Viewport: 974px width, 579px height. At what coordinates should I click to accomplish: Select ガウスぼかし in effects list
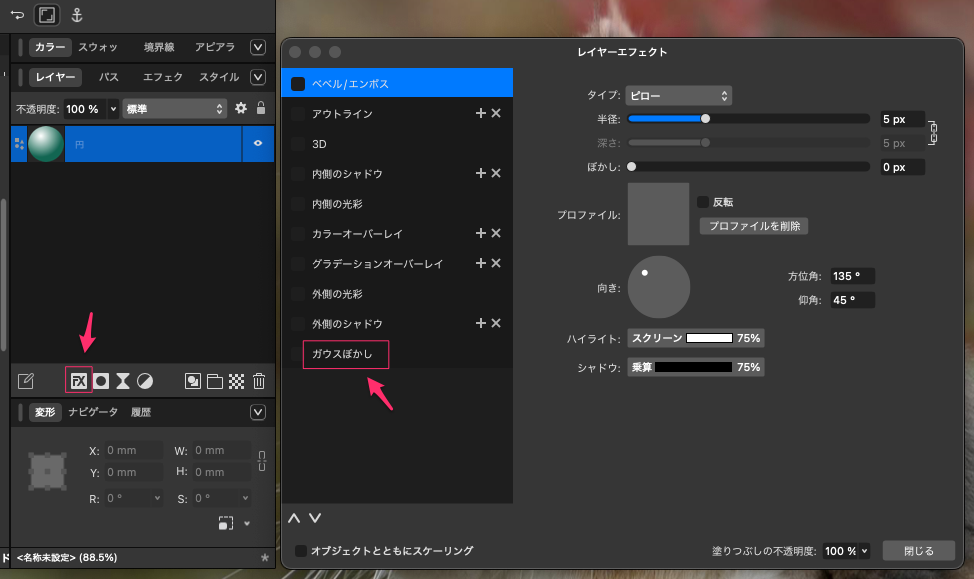[346, 354]
